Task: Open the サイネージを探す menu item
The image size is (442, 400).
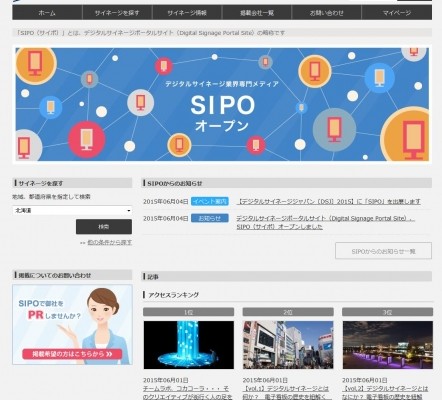Action: (117, 13)
